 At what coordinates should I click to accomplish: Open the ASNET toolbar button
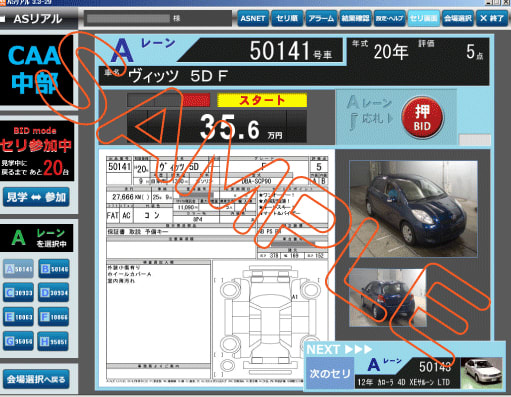point(253,18)
